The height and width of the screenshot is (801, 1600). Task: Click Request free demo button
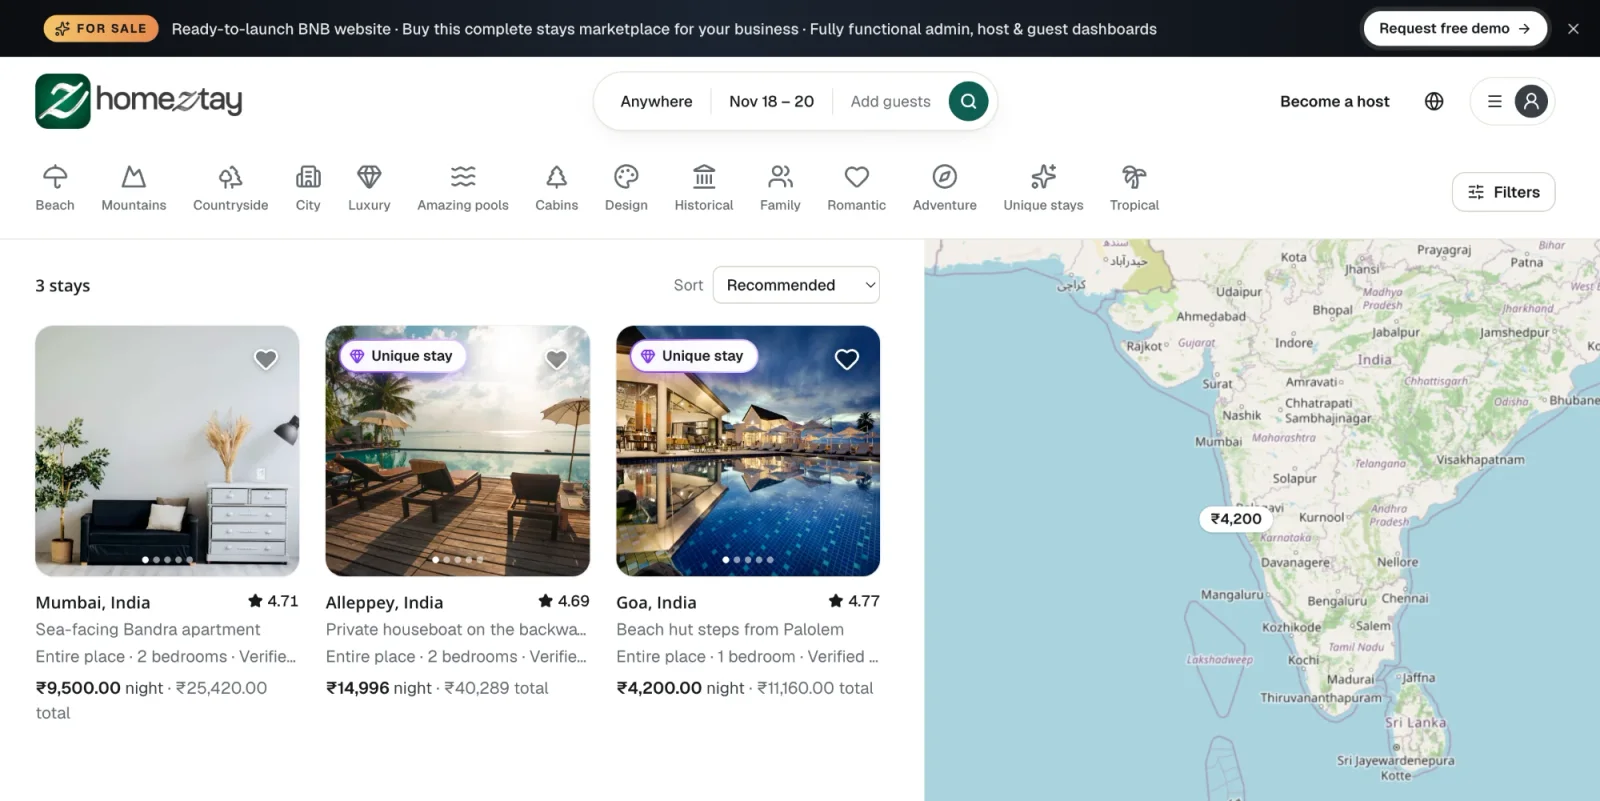[1455, 29]
